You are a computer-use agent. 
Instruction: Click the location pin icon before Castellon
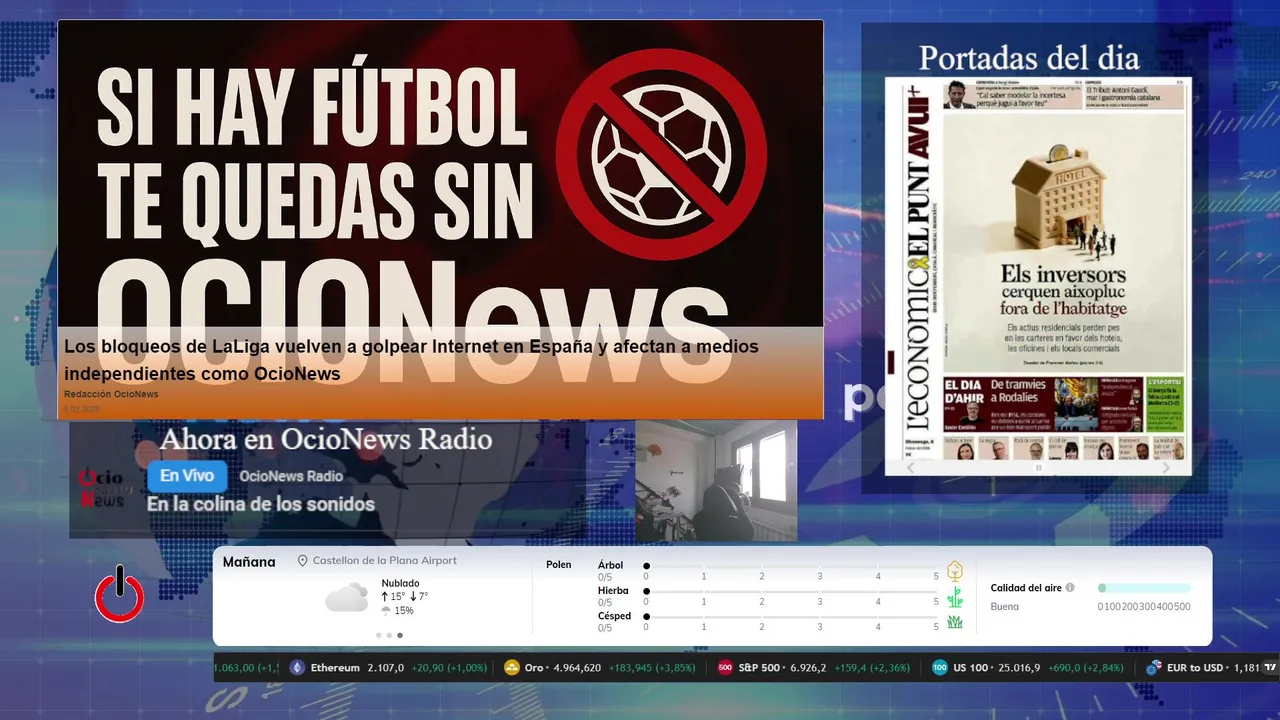(303, 561)
